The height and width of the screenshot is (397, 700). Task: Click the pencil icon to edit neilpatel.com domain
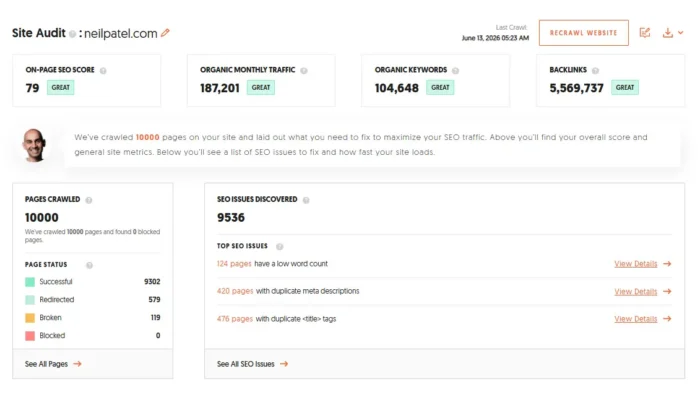tap(165, 33)
